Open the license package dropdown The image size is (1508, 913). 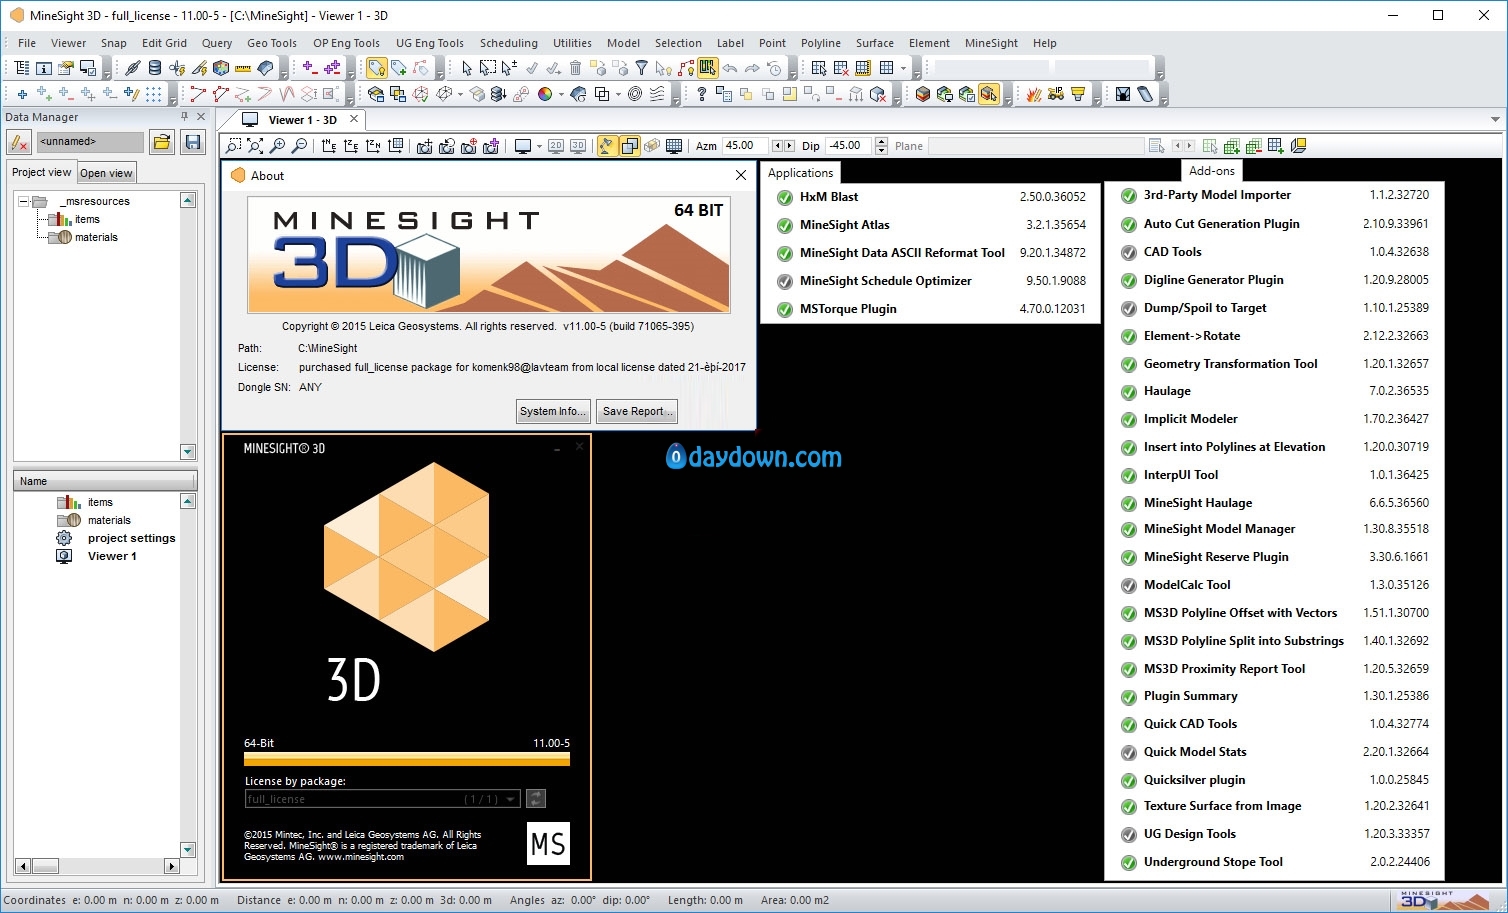(511, 799)
